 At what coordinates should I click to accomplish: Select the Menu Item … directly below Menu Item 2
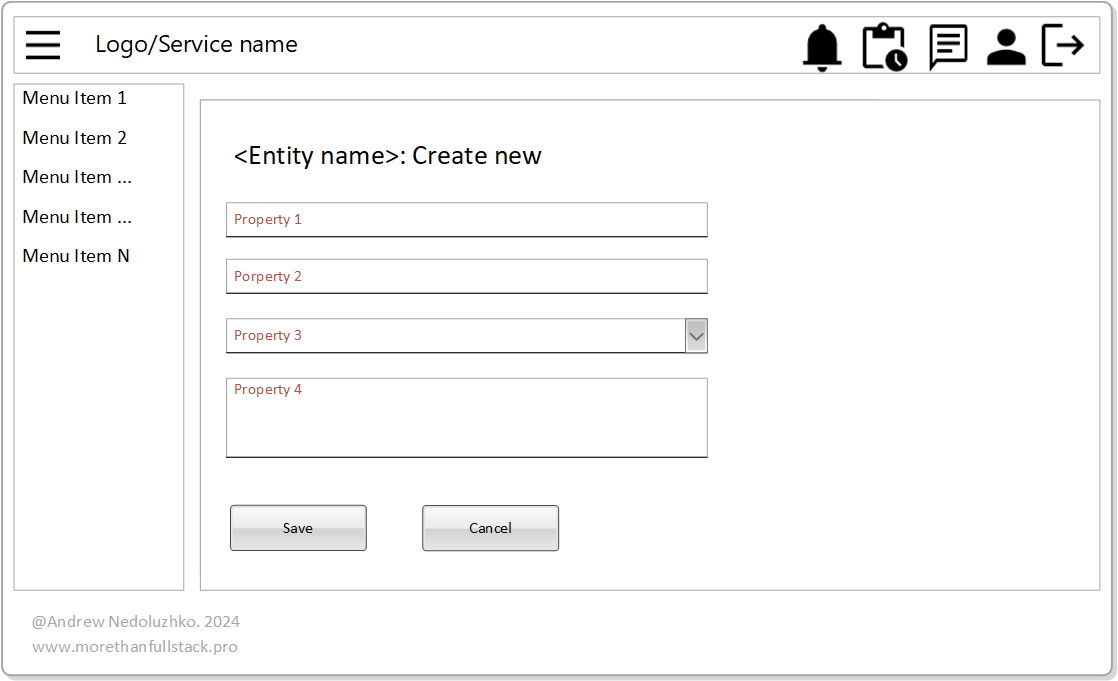pos(77,177)
